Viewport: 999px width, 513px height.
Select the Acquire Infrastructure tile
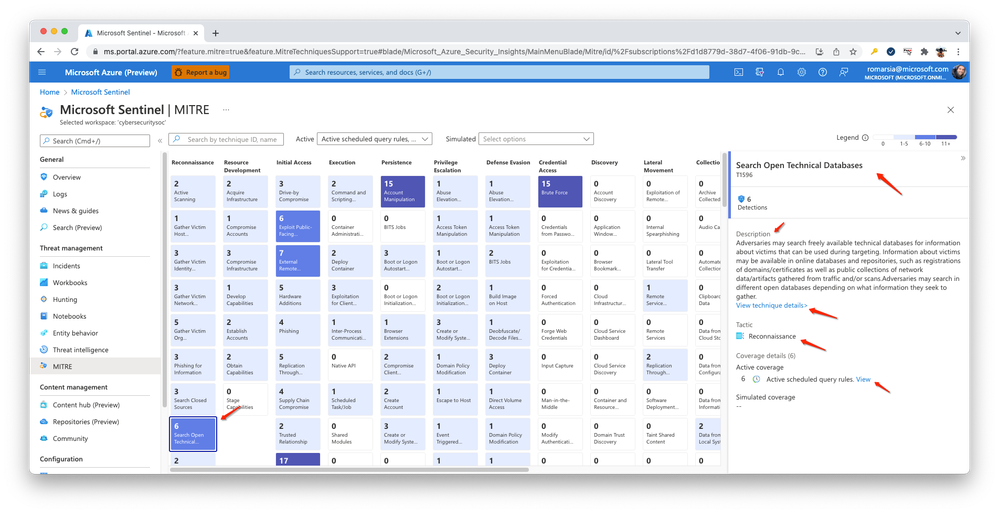(245, 191)
